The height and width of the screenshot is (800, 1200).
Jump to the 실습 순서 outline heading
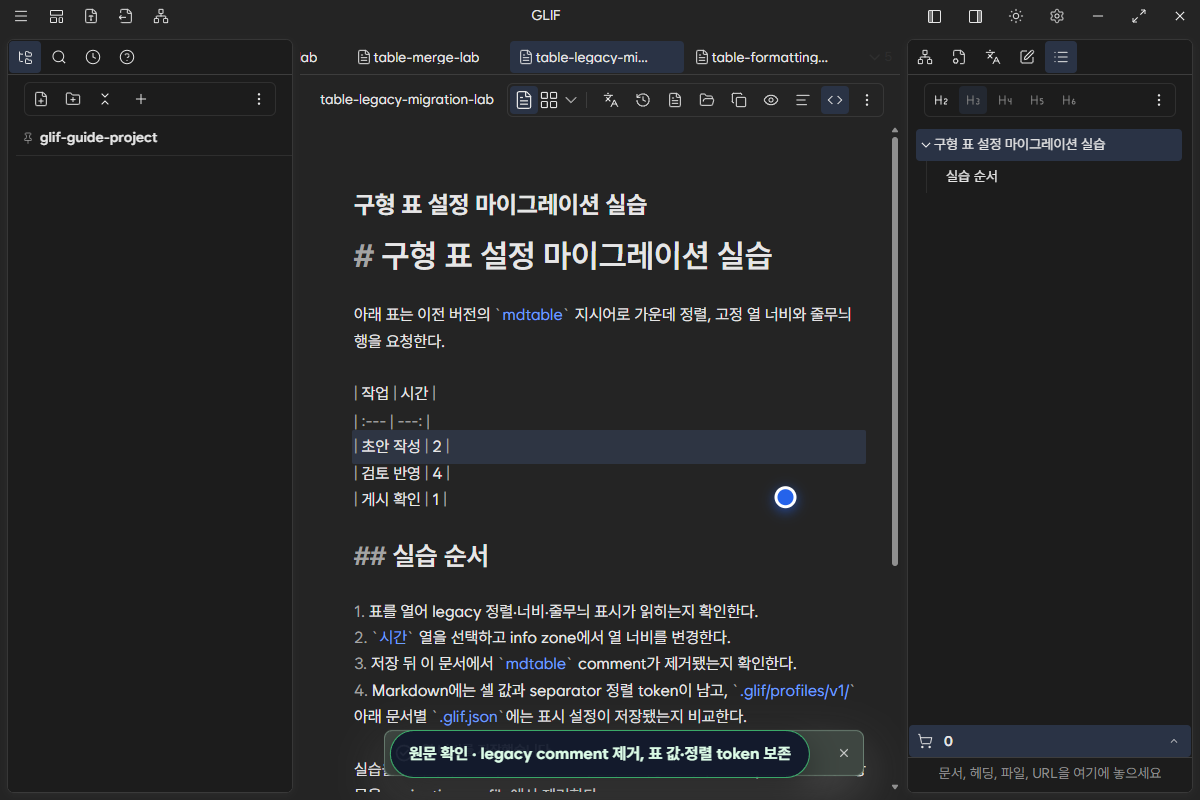[x=972, y=176]
